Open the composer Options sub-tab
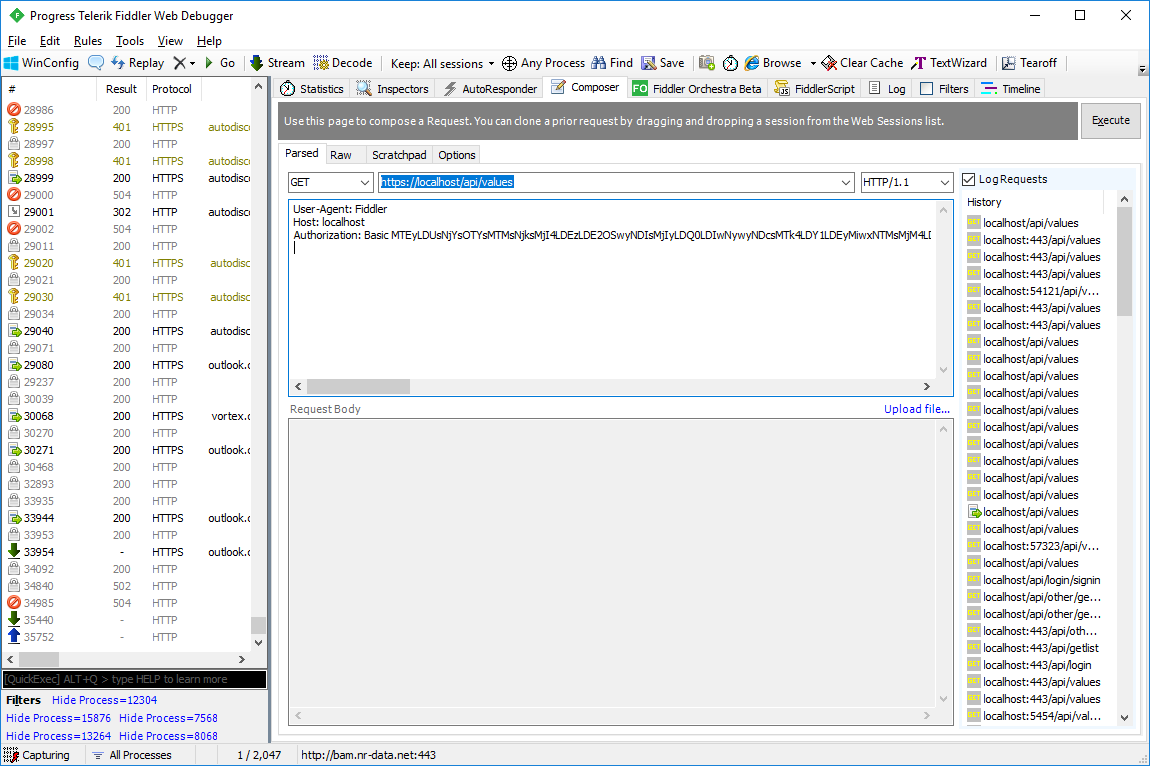 [x=457, y=155]
